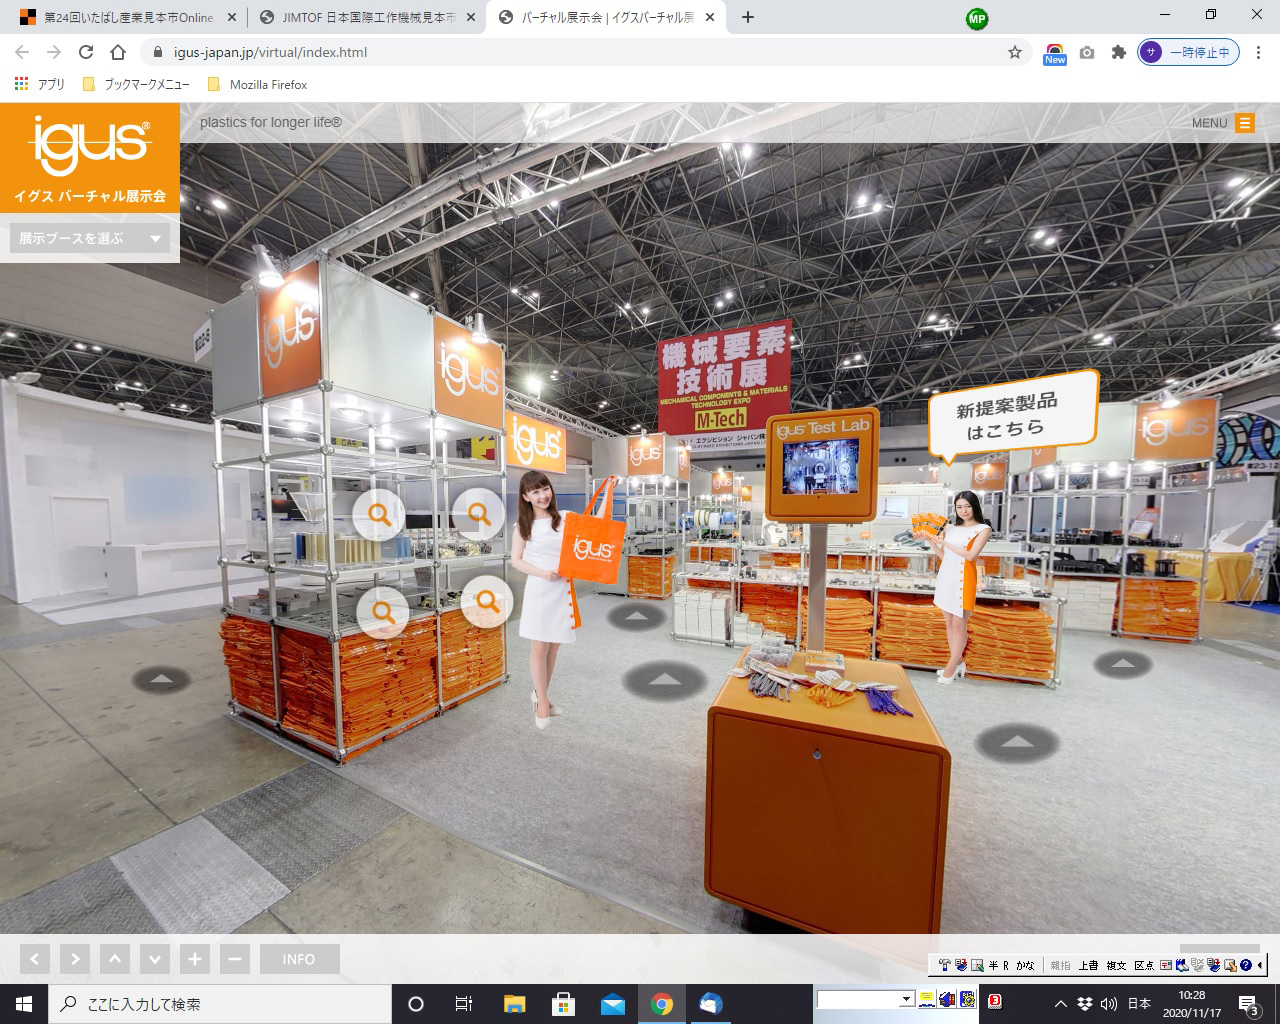
Task: Click the pan left arrow button
Action: (x=34, y=959)
